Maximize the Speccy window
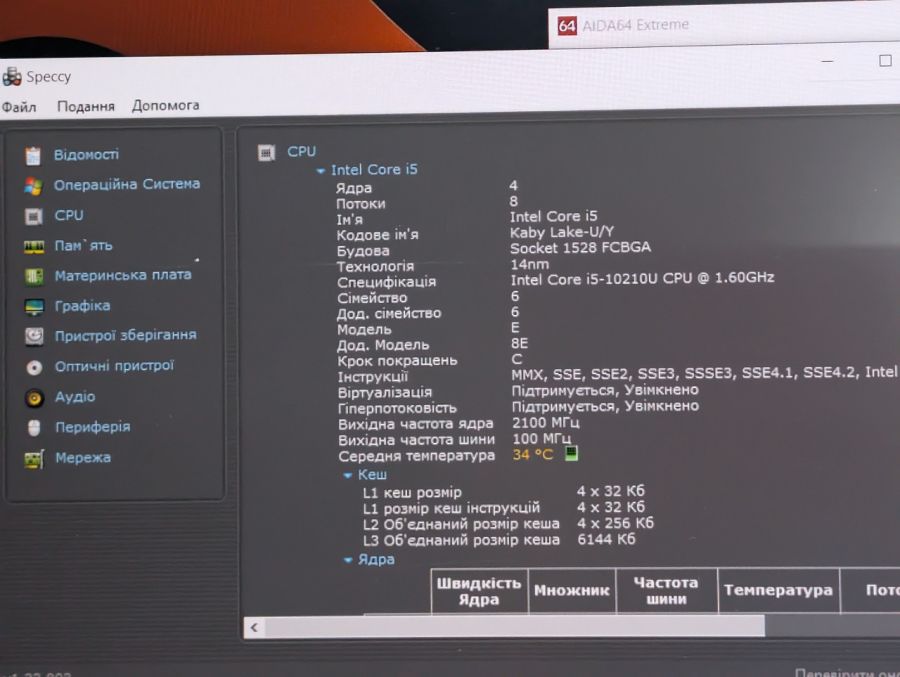The width and height of the screenshot is (900, 677). [x=885, y=60]
